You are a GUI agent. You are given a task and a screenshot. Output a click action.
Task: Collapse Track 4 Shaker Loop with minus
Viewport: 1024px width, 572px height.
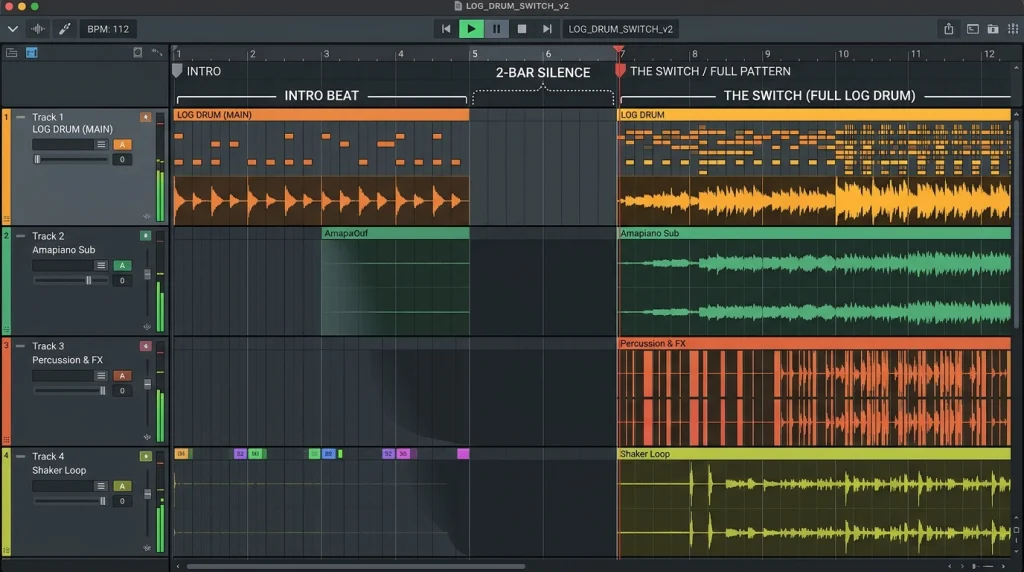tap(20, 456)
